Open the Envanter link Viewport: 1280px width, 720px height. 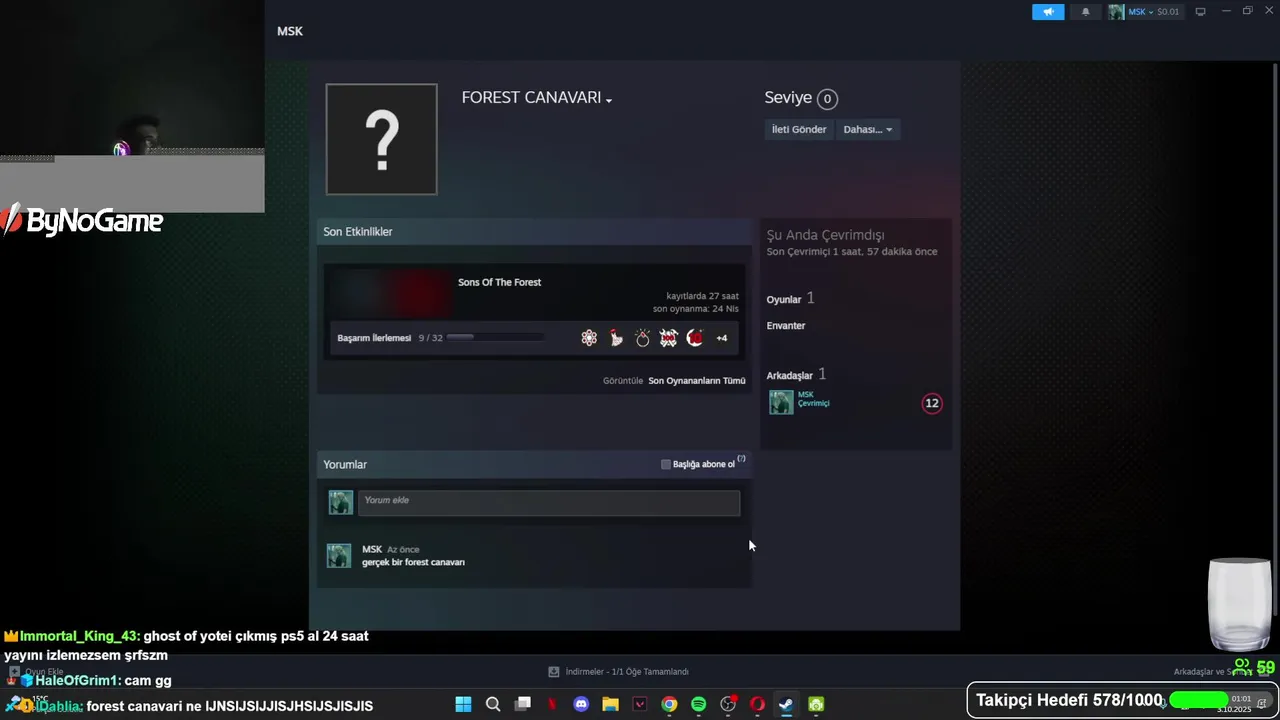click(786, 326)
